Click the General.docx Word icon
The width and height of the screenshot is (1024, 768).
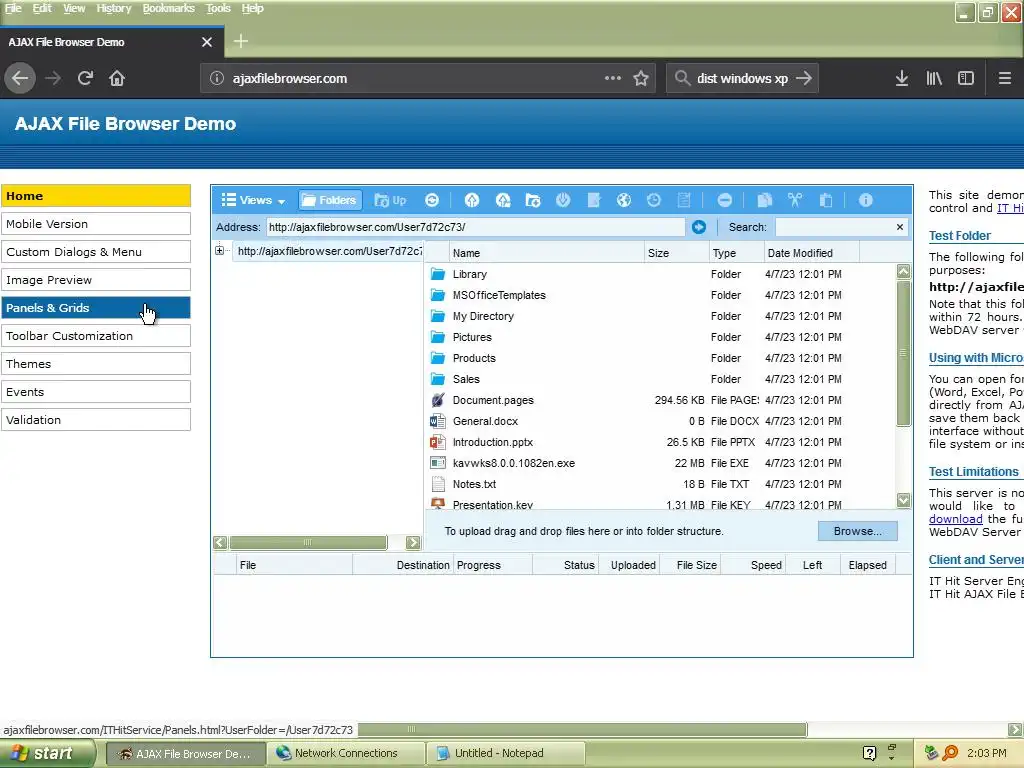[438, 421]
